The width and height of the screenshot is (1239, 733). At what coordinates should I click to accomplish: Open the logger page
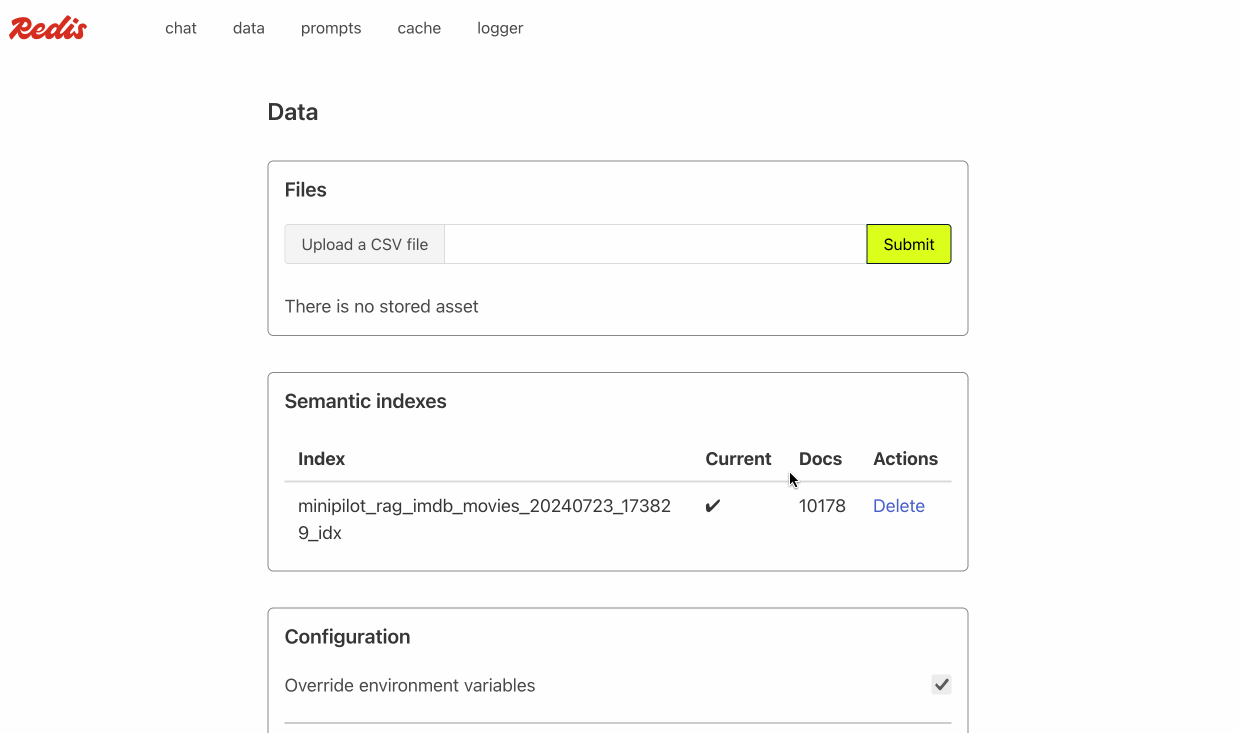tap(500, 28)
